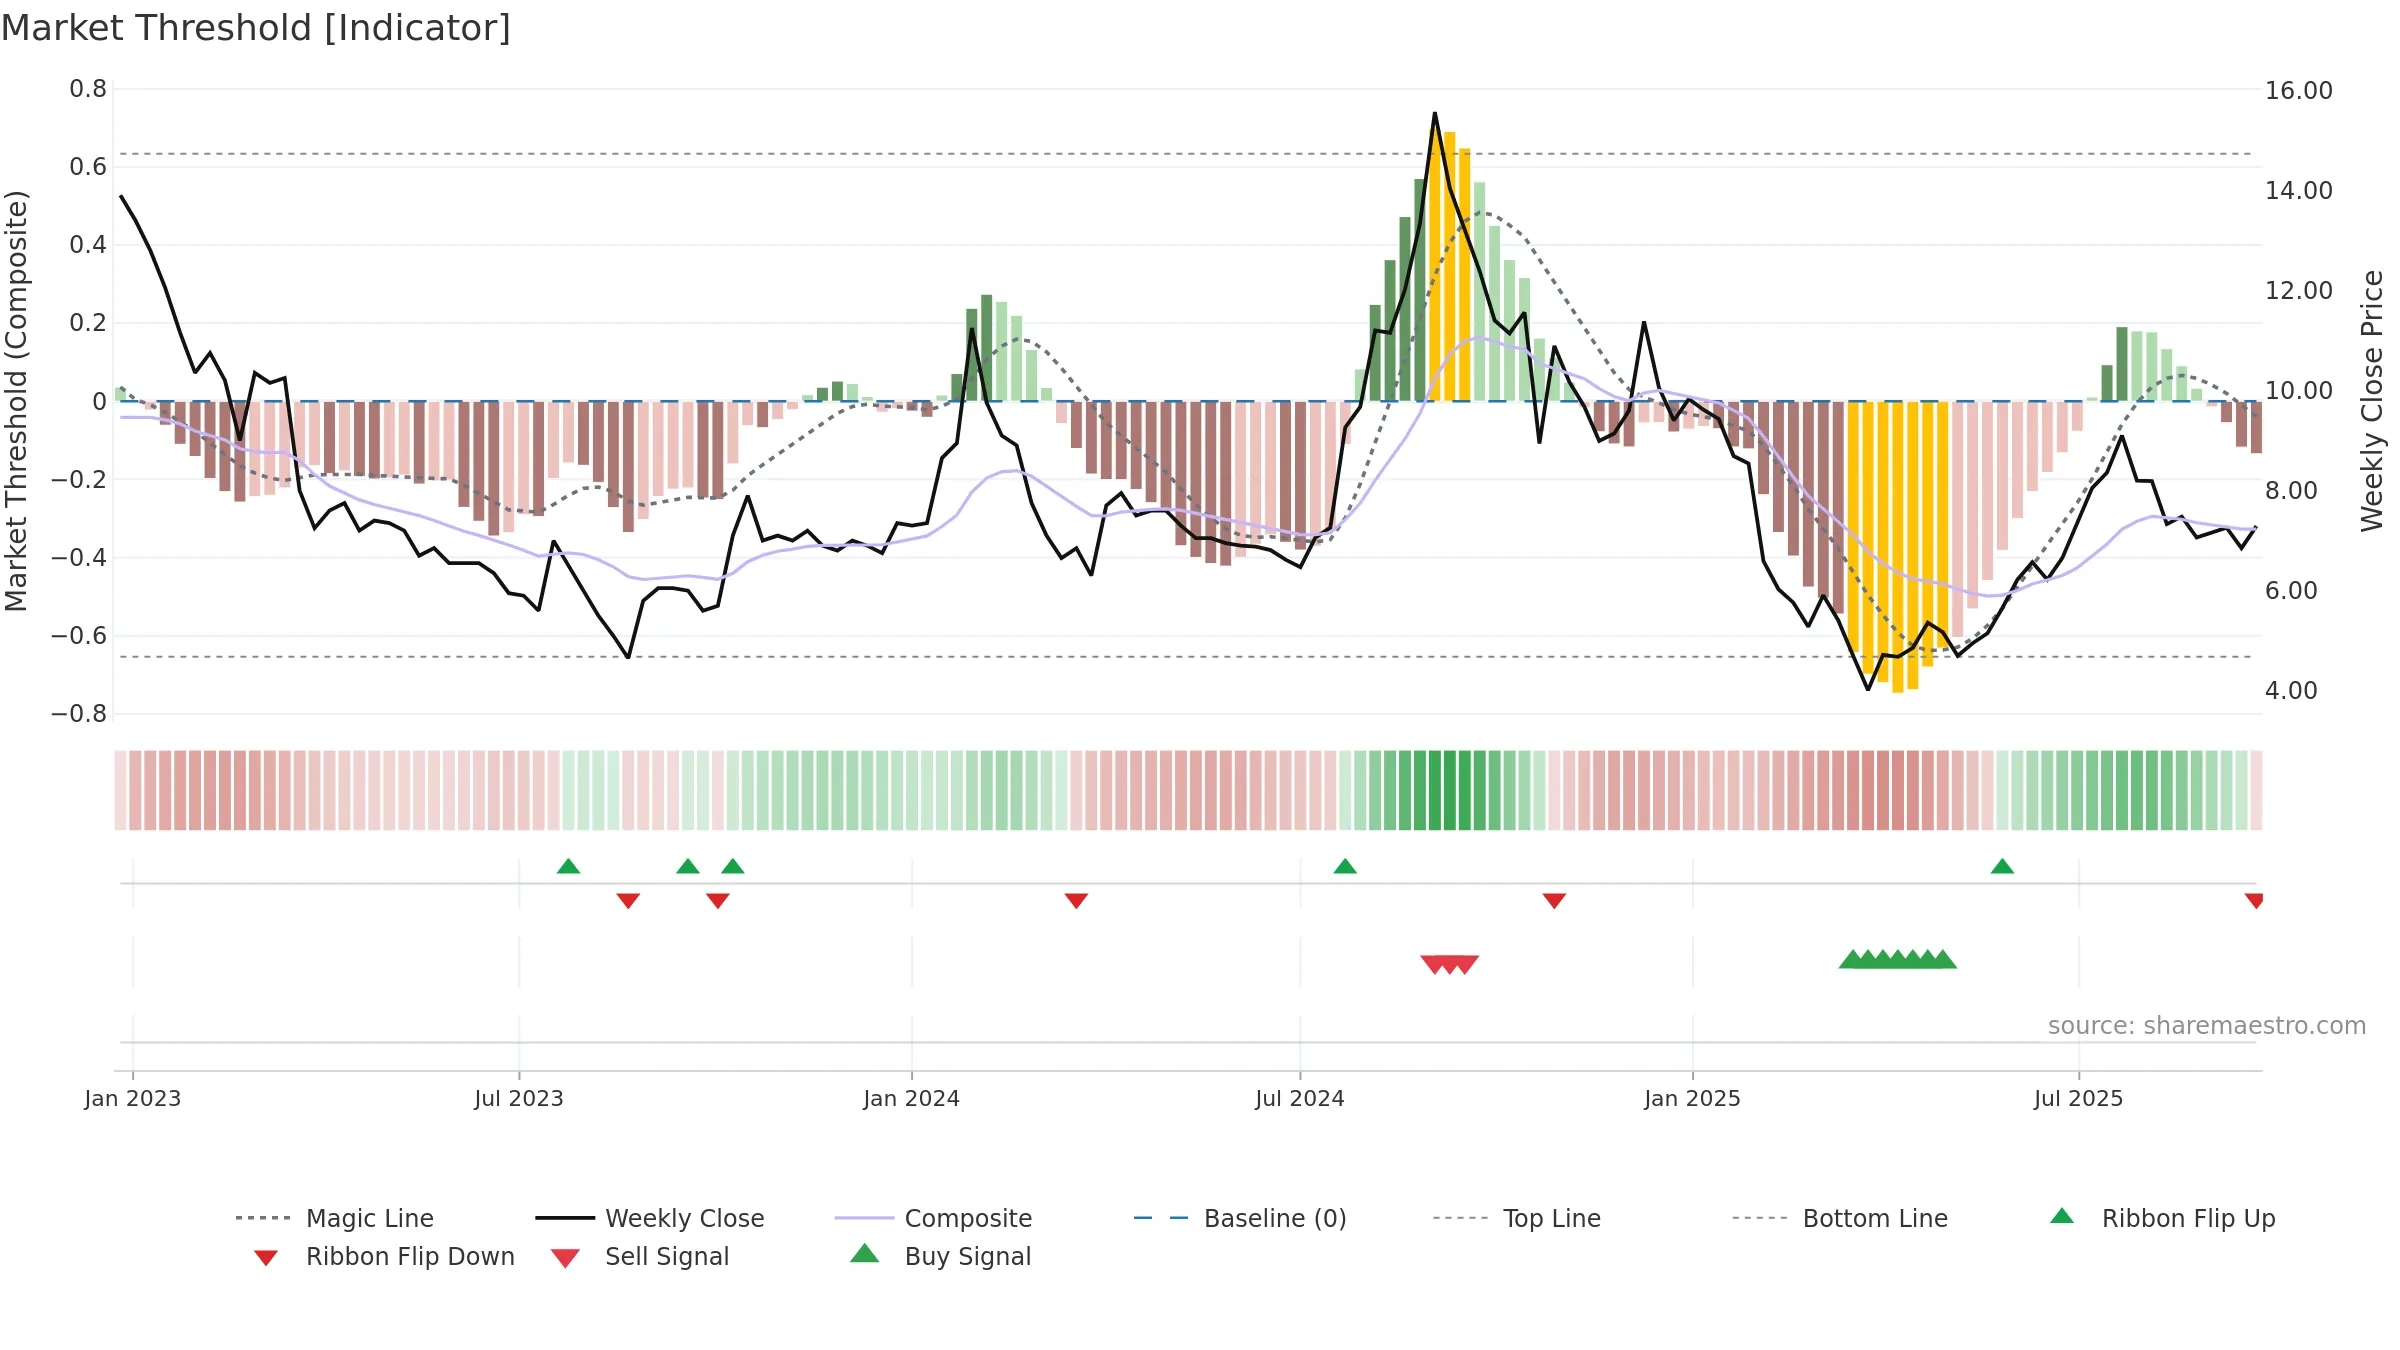Image resolution: width=2400 pixels, height=1350 pixels.
Task: Toggle the Weekly Close legend entry
Action: 650,1218
